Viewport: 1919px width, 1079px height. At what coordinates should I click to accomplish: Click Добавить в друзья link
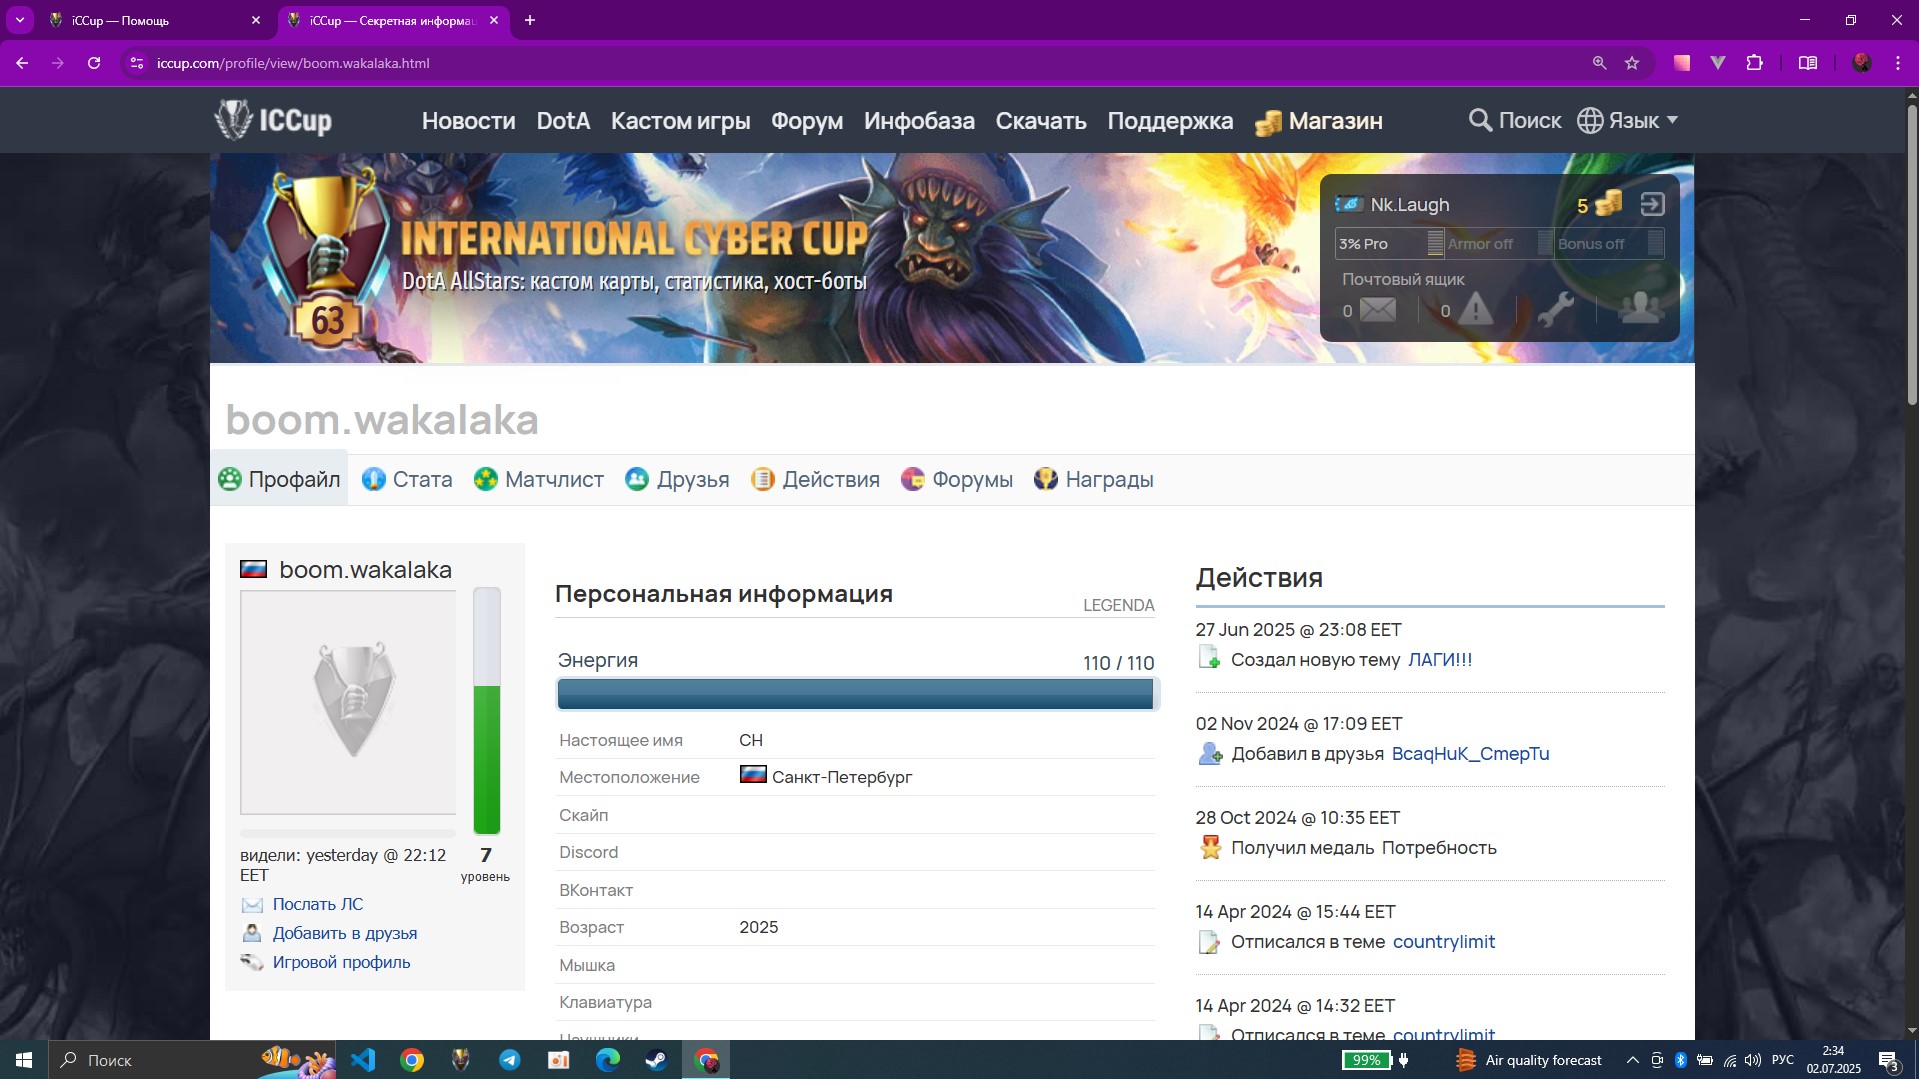pyautogui.click(x=345, y=933)
